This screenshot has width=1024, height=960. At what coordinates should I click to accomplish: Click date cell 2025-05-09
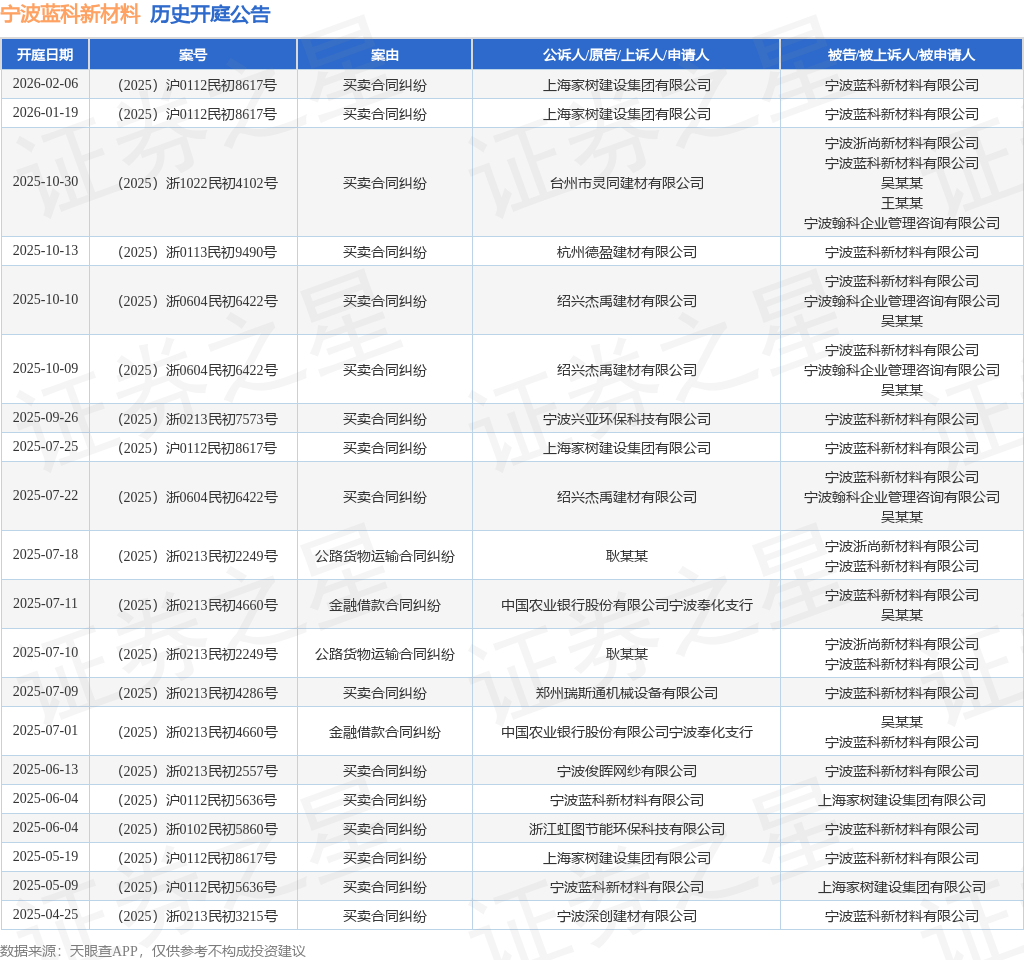[45, 886]
